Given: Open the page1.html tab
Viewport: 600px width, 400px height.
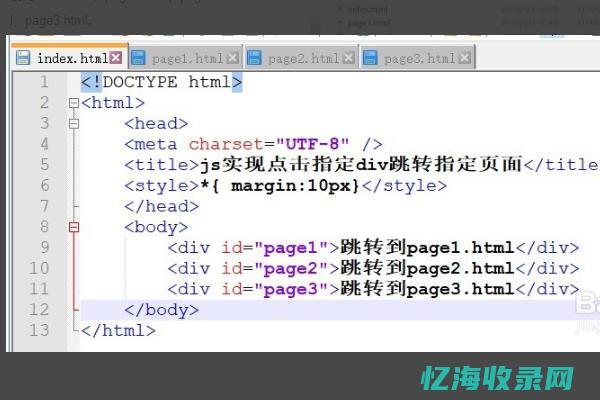Looking at the screenshot, I should click(x=186, y=58).
